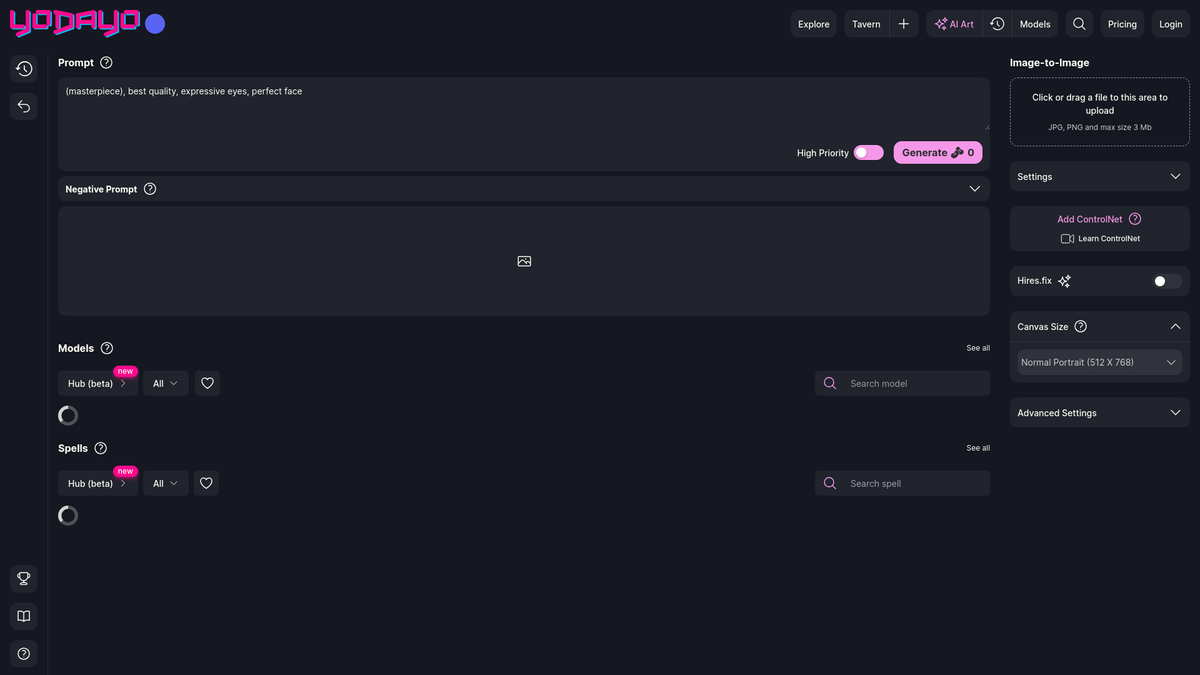Enable the High Priority toggle
The width and height of the screenshot is (1200, 675).
pyautogui.click(x=868, y=152)
